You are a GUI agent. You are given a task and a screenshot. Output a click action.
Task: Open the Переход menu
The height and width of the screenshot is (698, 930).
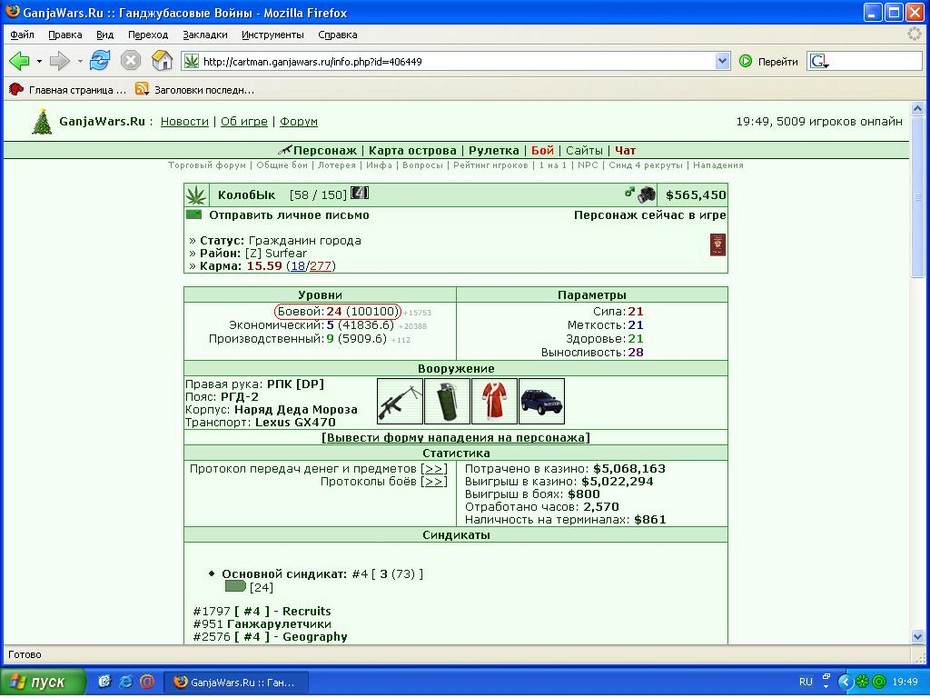(148, 34)
